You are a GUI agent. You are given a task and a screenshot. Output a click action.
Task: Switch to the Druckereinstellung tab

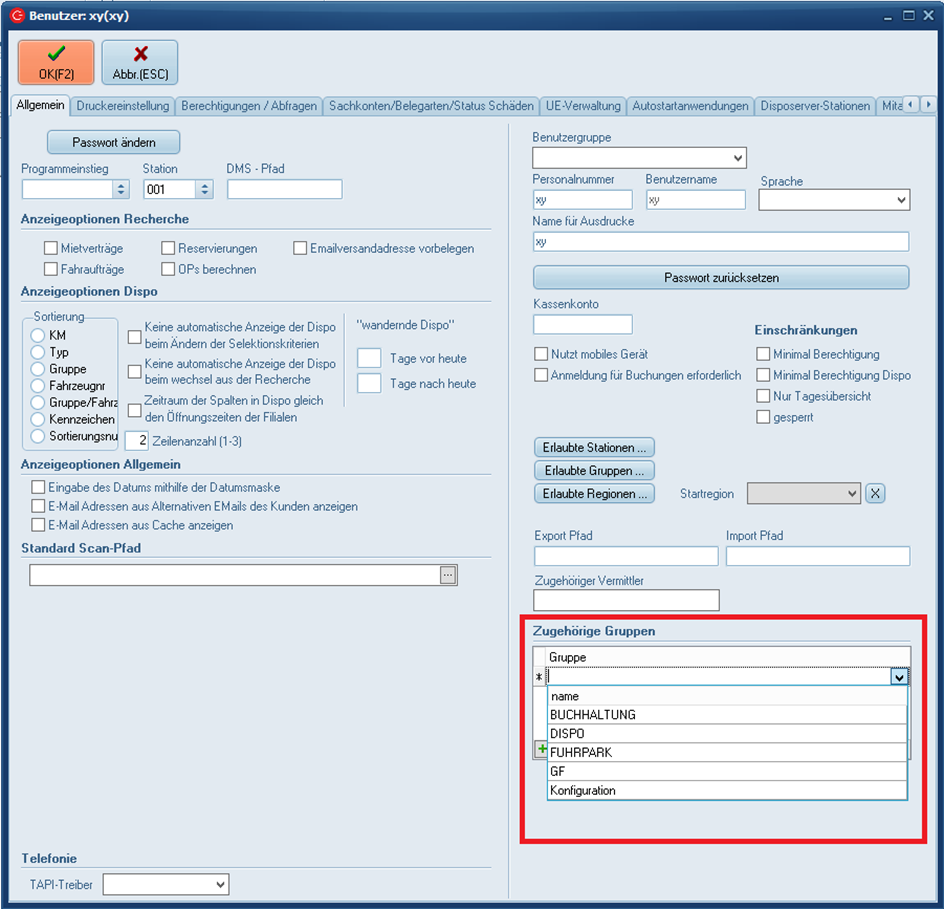124,106
